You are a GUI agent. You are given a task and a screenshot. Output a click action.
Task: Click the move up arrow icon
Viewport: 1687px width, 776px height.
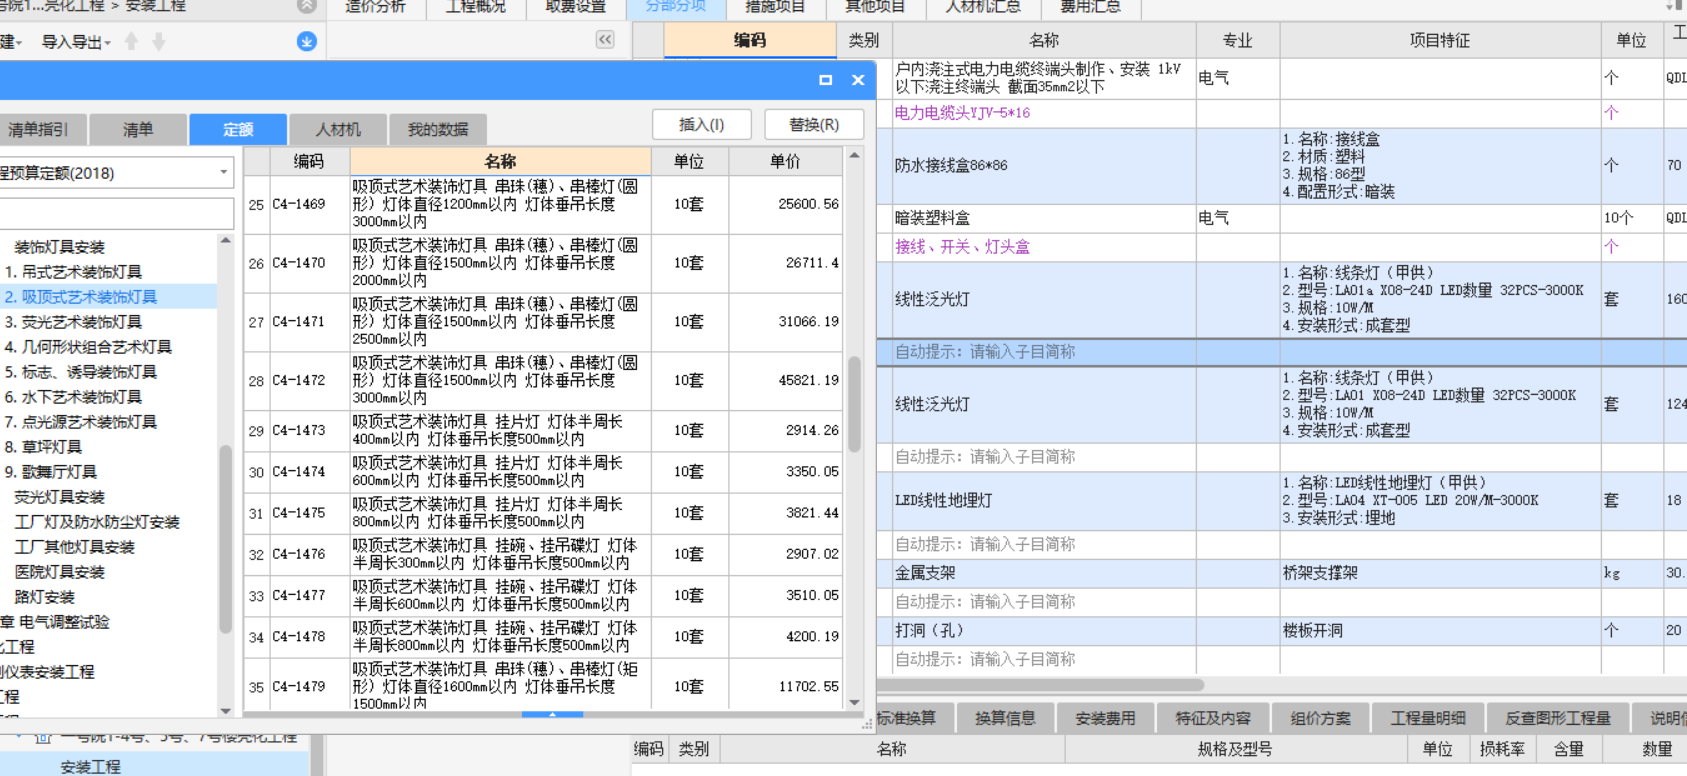(131, 41)
